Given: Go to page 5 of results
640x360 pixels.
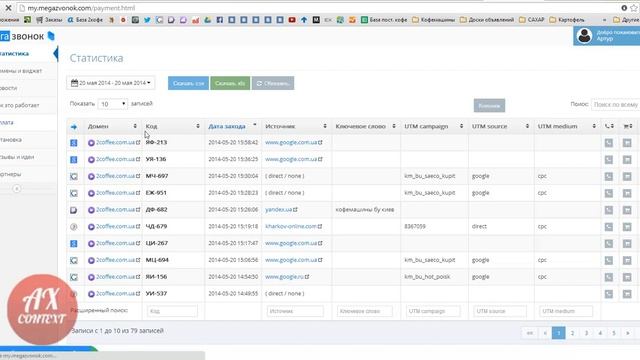Looking at the screenshot, I should (x=613, y=333).
